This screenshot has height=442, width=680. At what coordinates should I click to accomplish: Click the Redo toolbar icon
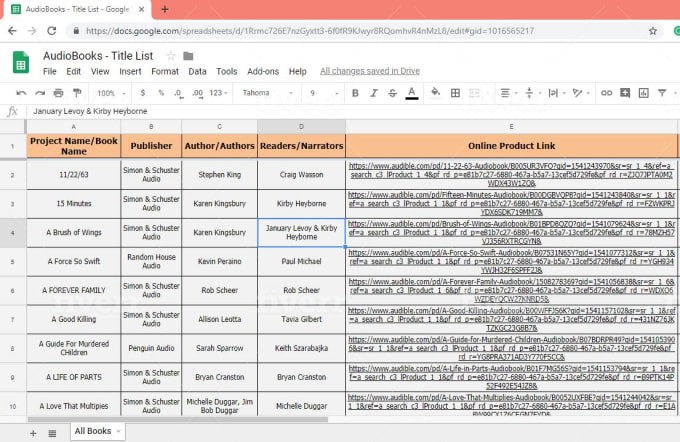pyautogui.click(x=40, y=93)
